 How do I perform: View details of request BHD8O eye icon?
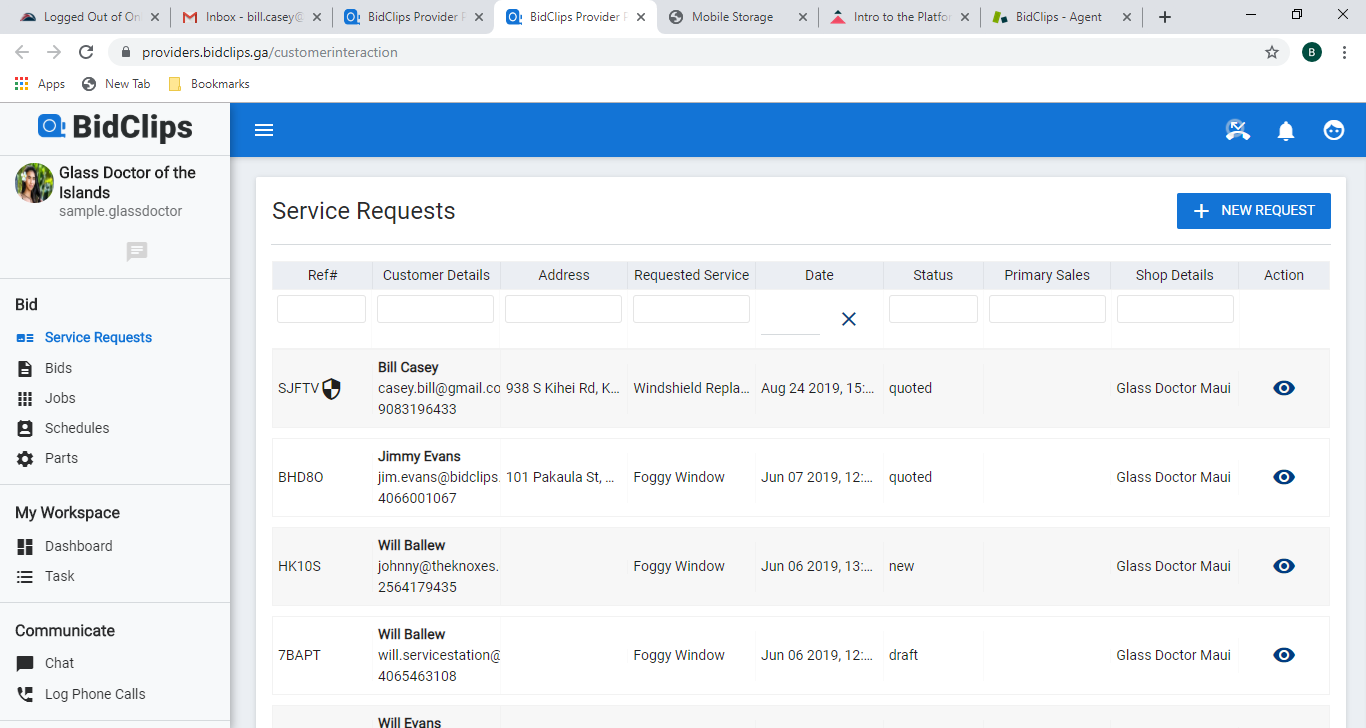point(1284,477)
